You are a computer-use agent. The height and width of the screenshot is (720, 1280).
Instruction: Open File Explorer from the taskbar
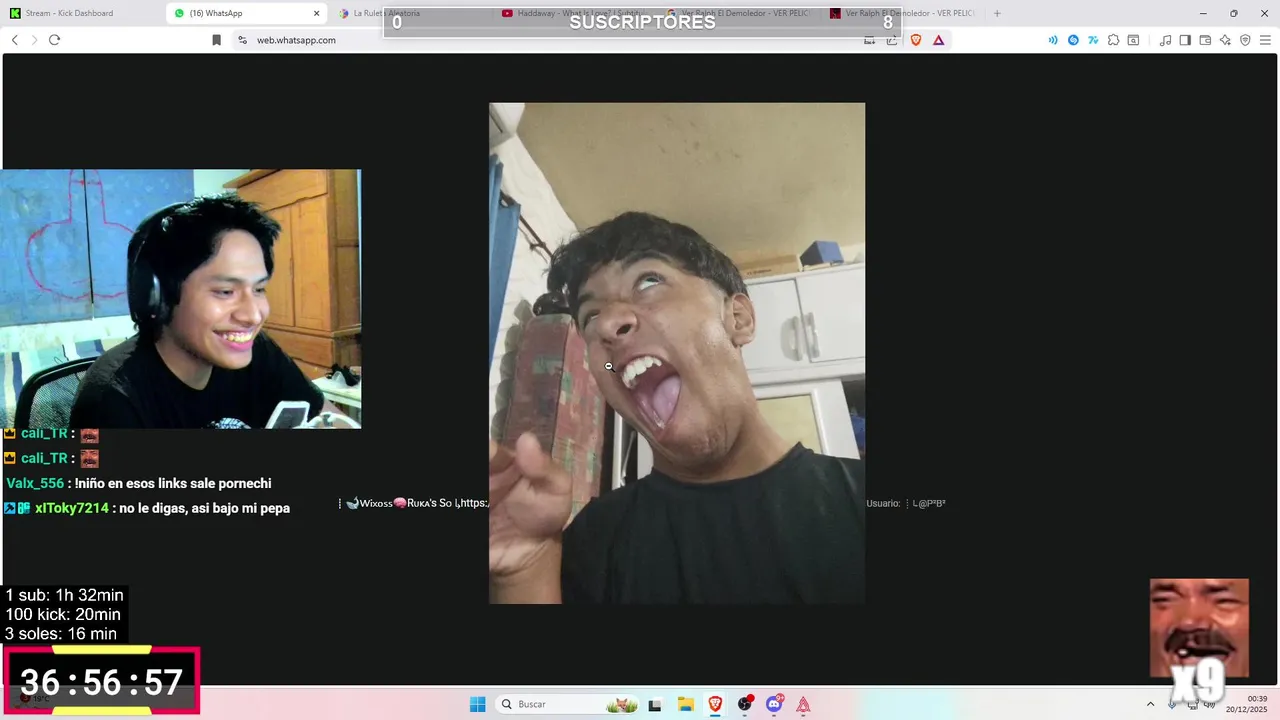click(685, 704)
